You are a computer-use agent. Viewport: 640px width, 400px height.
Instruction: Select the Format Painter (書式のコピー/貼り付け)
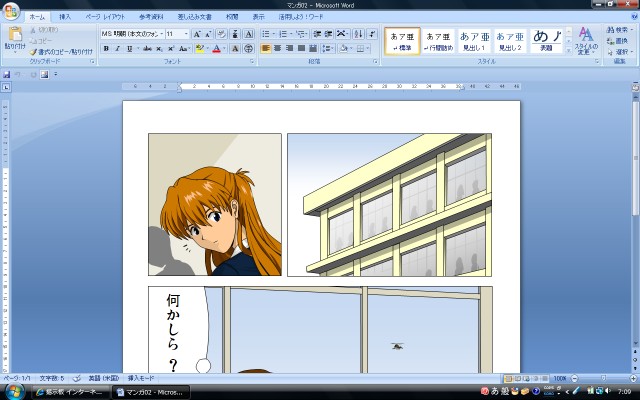tap(63, 51)
